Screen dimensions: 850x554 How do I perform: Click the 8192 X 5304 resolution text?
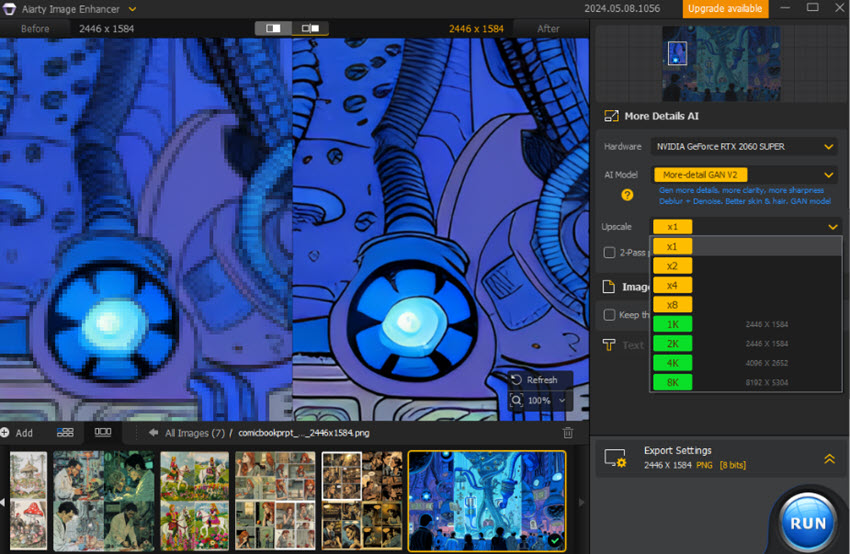coord(767,383)
